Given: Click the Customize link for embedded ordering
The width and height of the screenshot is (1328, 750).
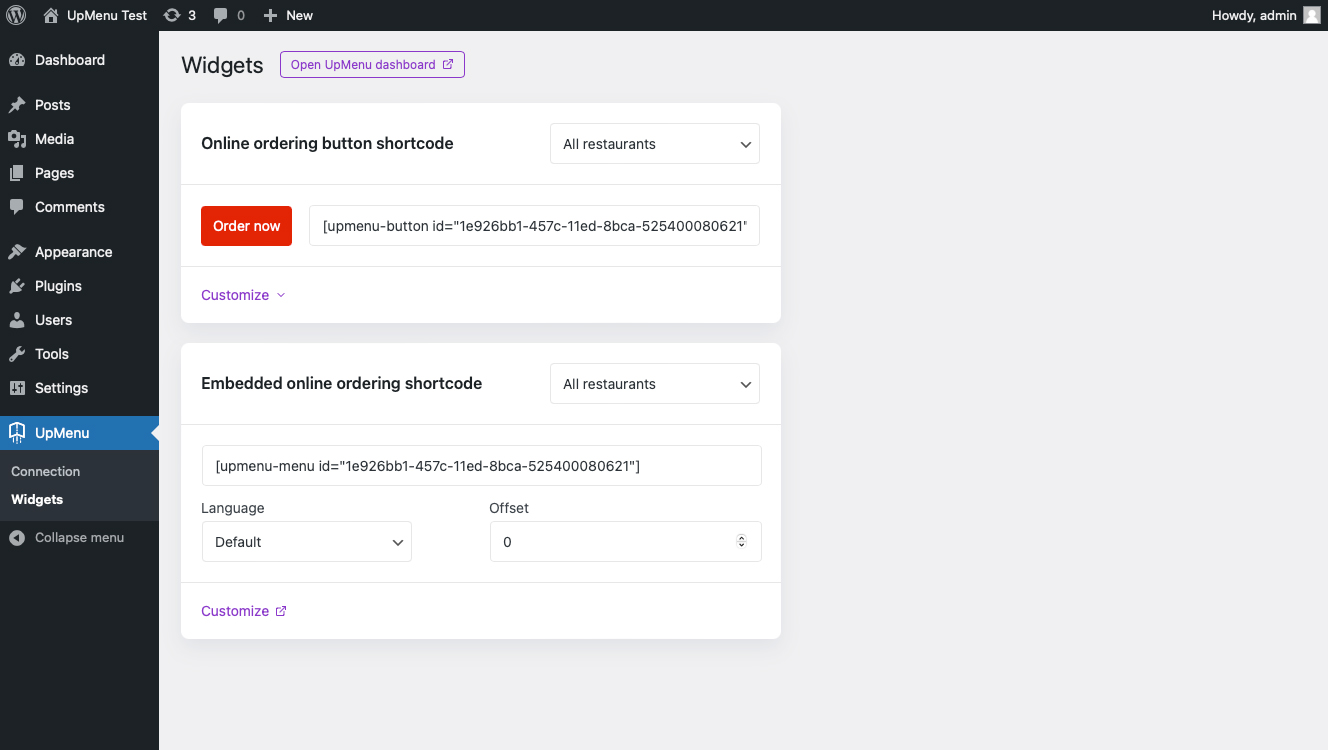Looking at the screenshot, I should (243, 611).
